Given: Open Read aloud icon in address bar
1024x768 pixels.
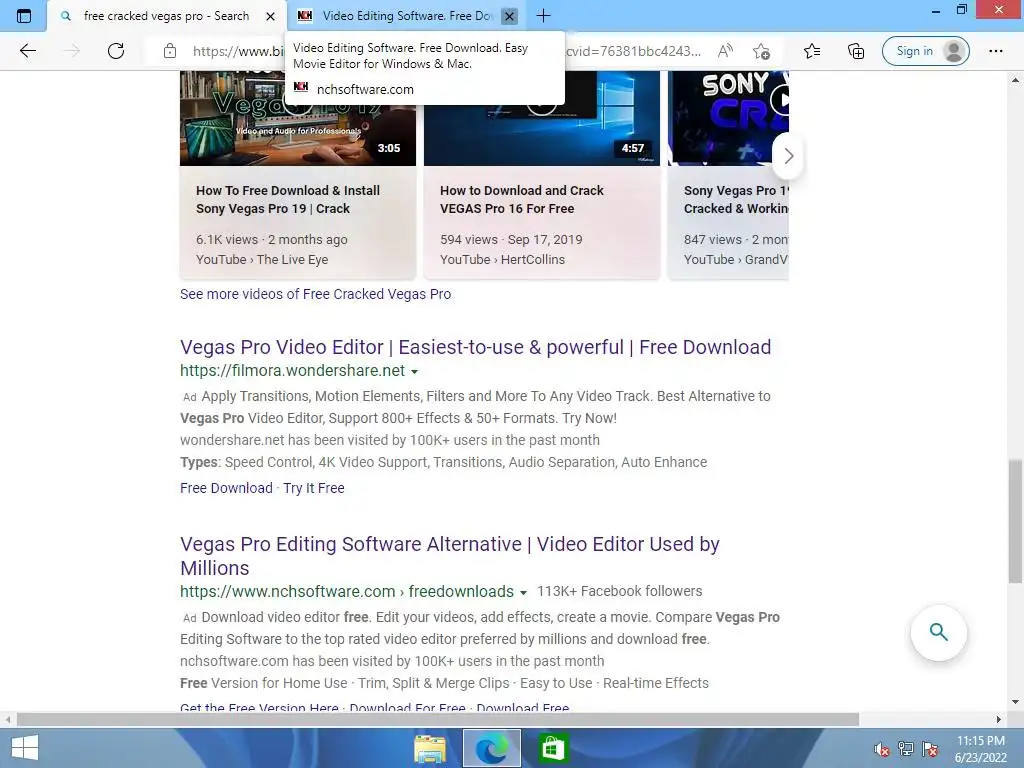Looking at the screenshot, I should [725, 51].
